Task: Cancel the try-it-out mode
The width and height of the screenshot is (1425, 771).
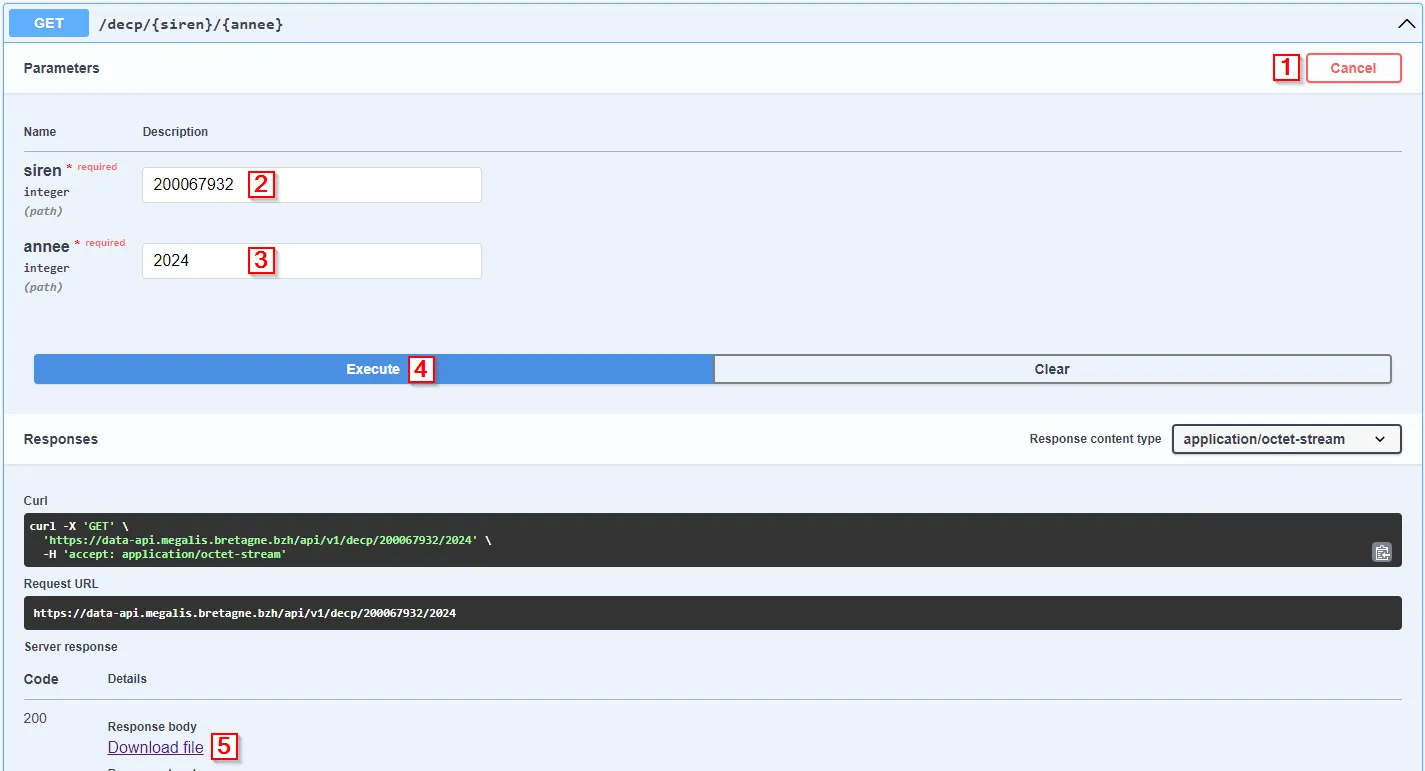Action: 1353,68
